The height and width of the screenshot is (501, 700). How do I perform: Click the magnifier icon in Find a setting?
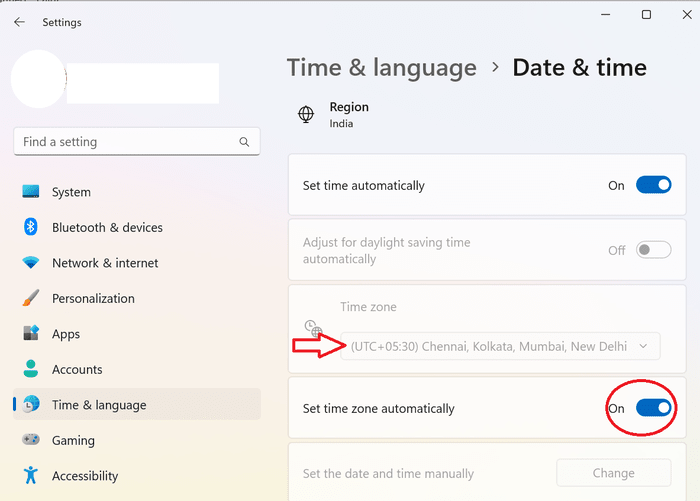click(244, 142)
